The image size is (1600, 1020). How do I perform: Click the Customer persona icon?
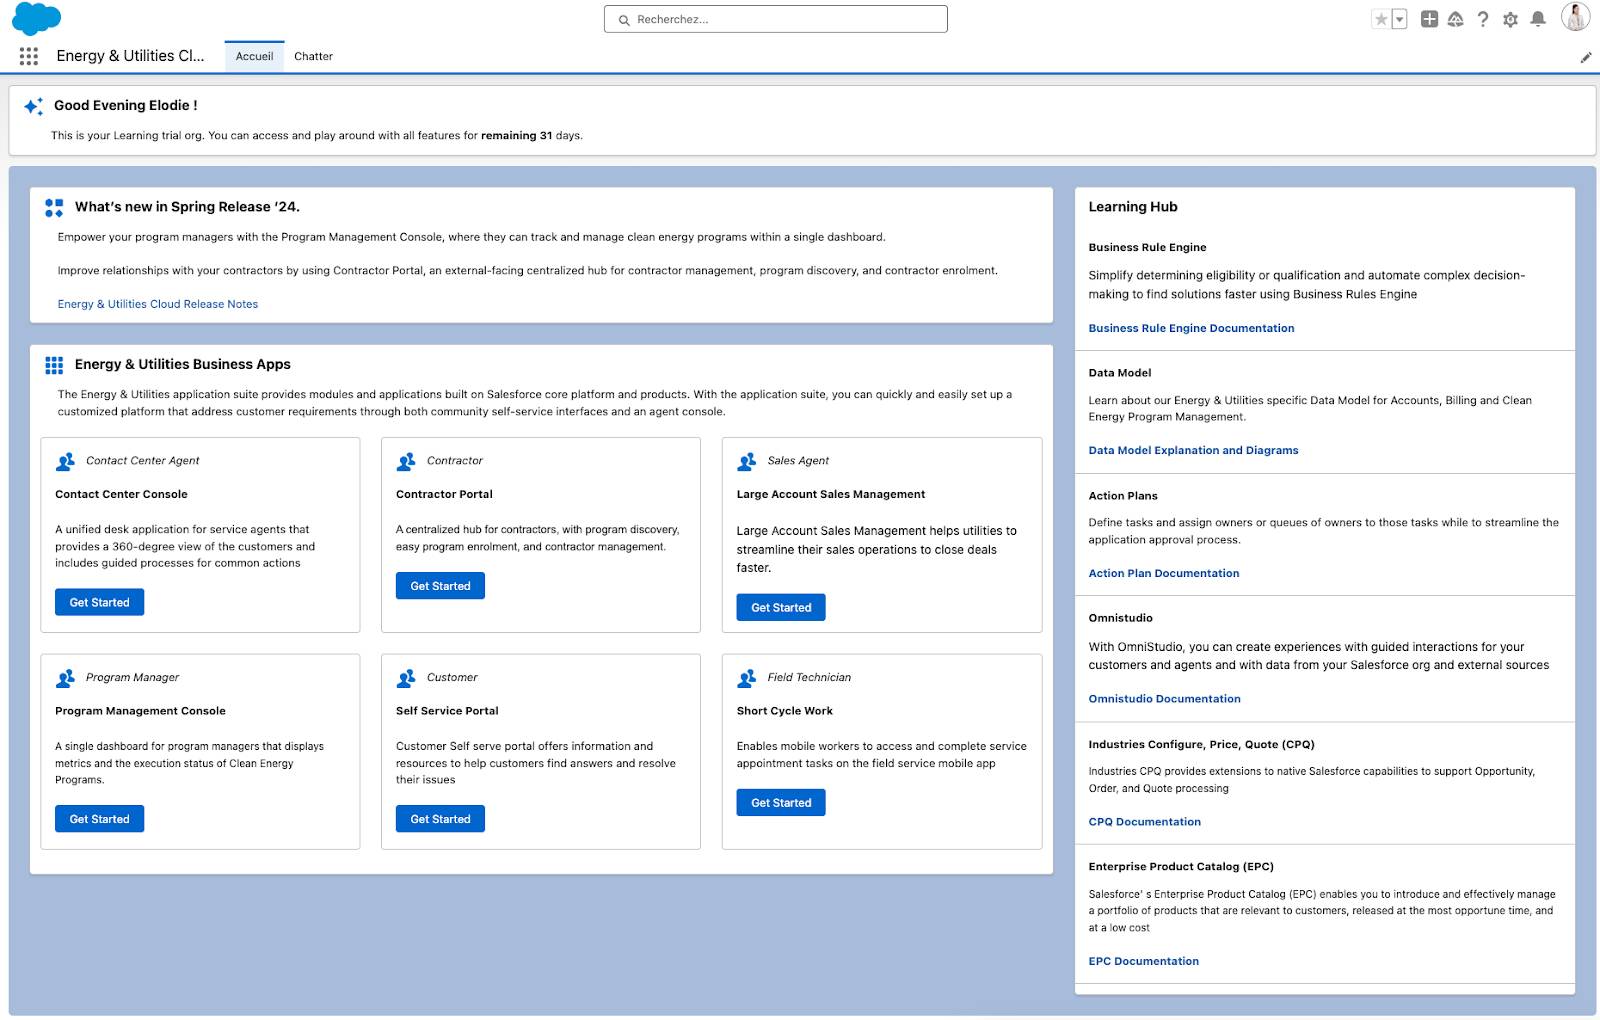[x=406, y=678]
